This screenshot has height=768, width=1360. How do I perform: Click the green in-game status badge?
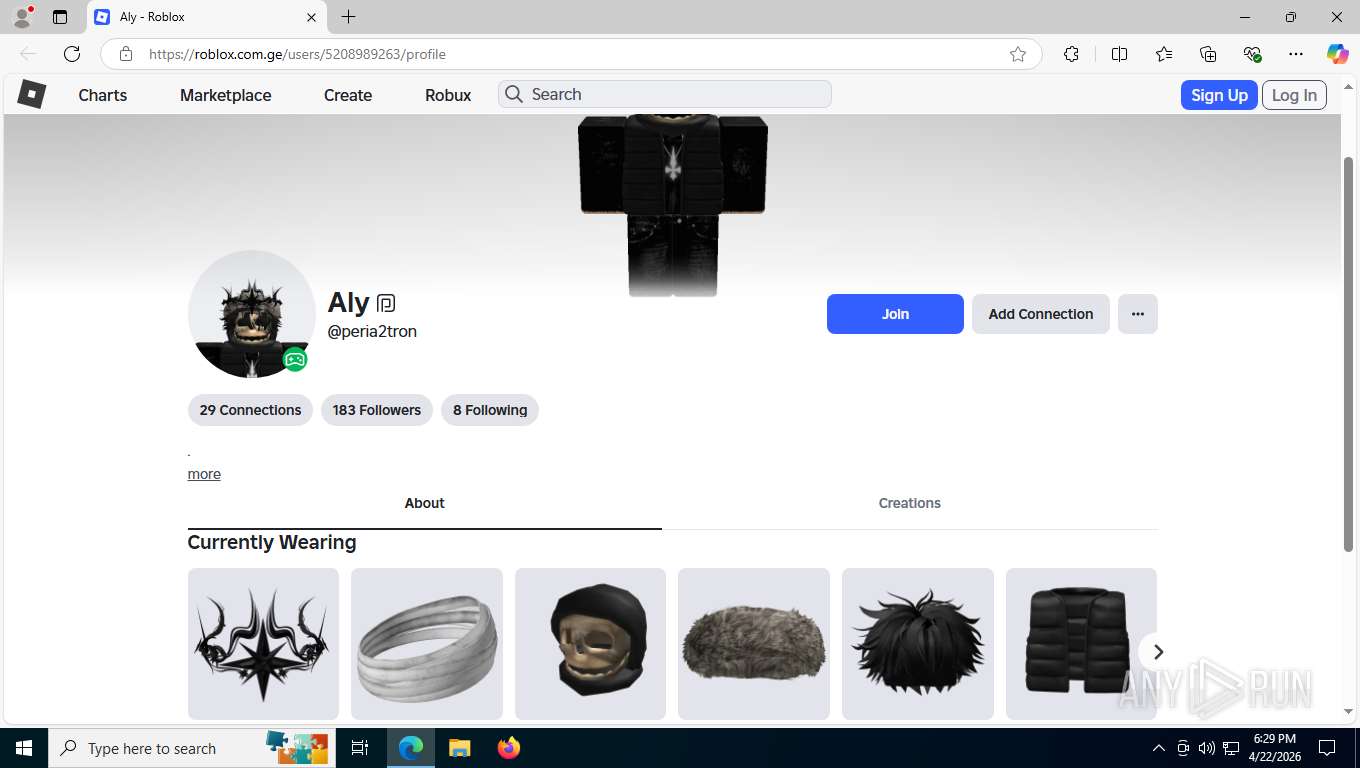[x=295, y=359]
